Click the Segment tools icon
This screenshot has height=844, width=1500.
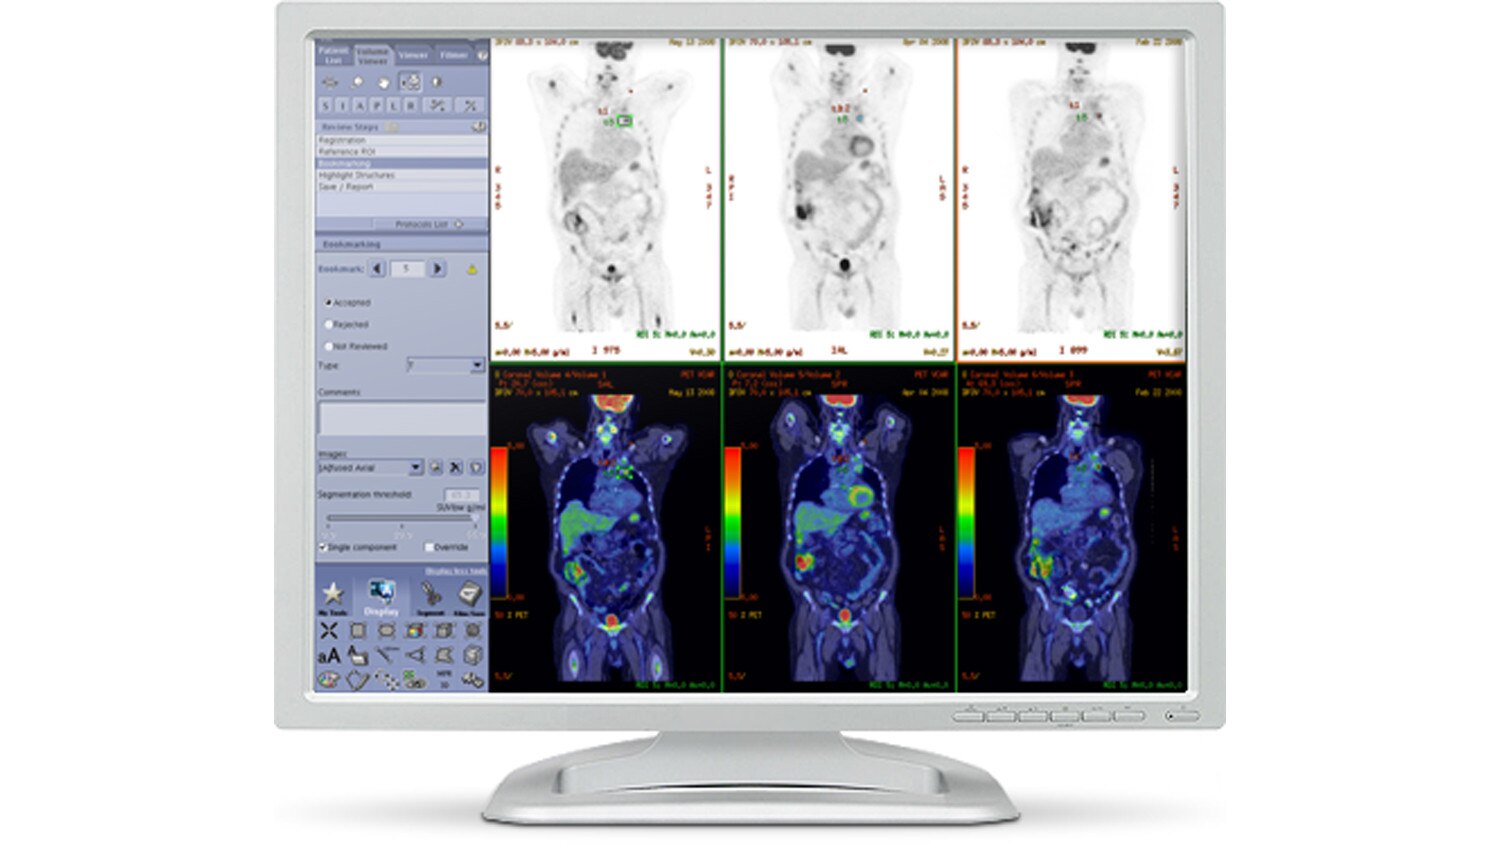click(x=431, y=590)
